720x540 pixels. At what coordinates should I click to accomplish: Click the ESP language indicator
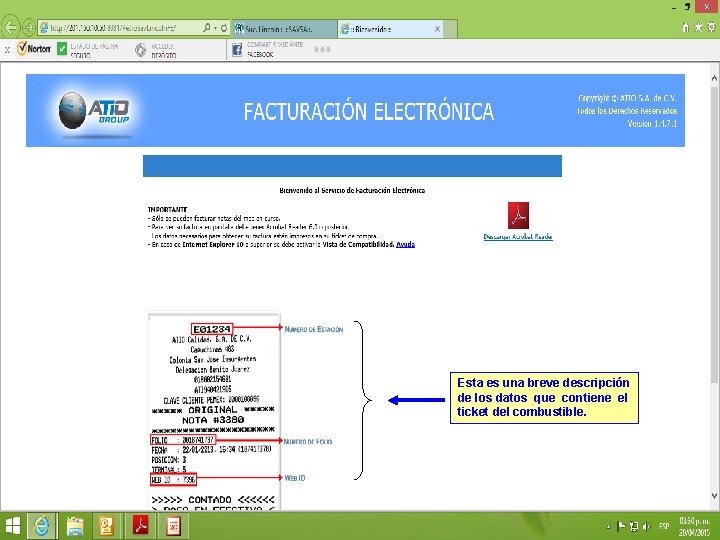coord(664,526)
